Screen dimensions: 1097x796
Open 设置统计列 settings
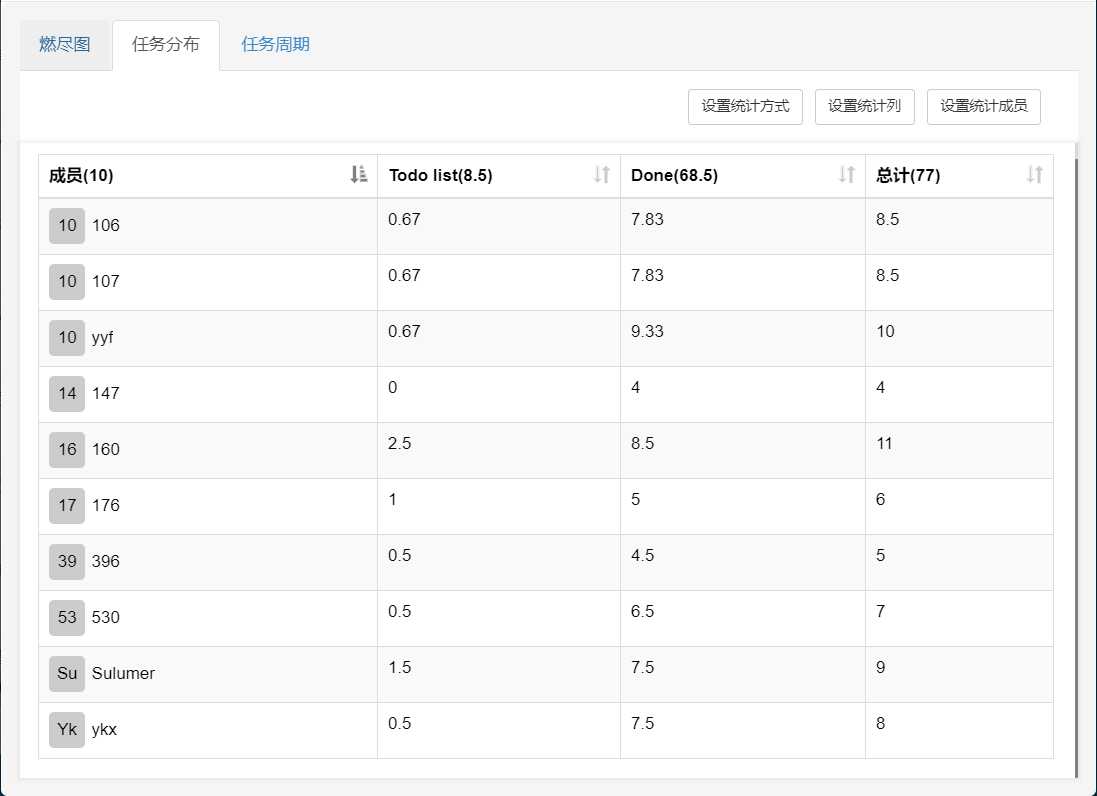click(x=865, y=106)
